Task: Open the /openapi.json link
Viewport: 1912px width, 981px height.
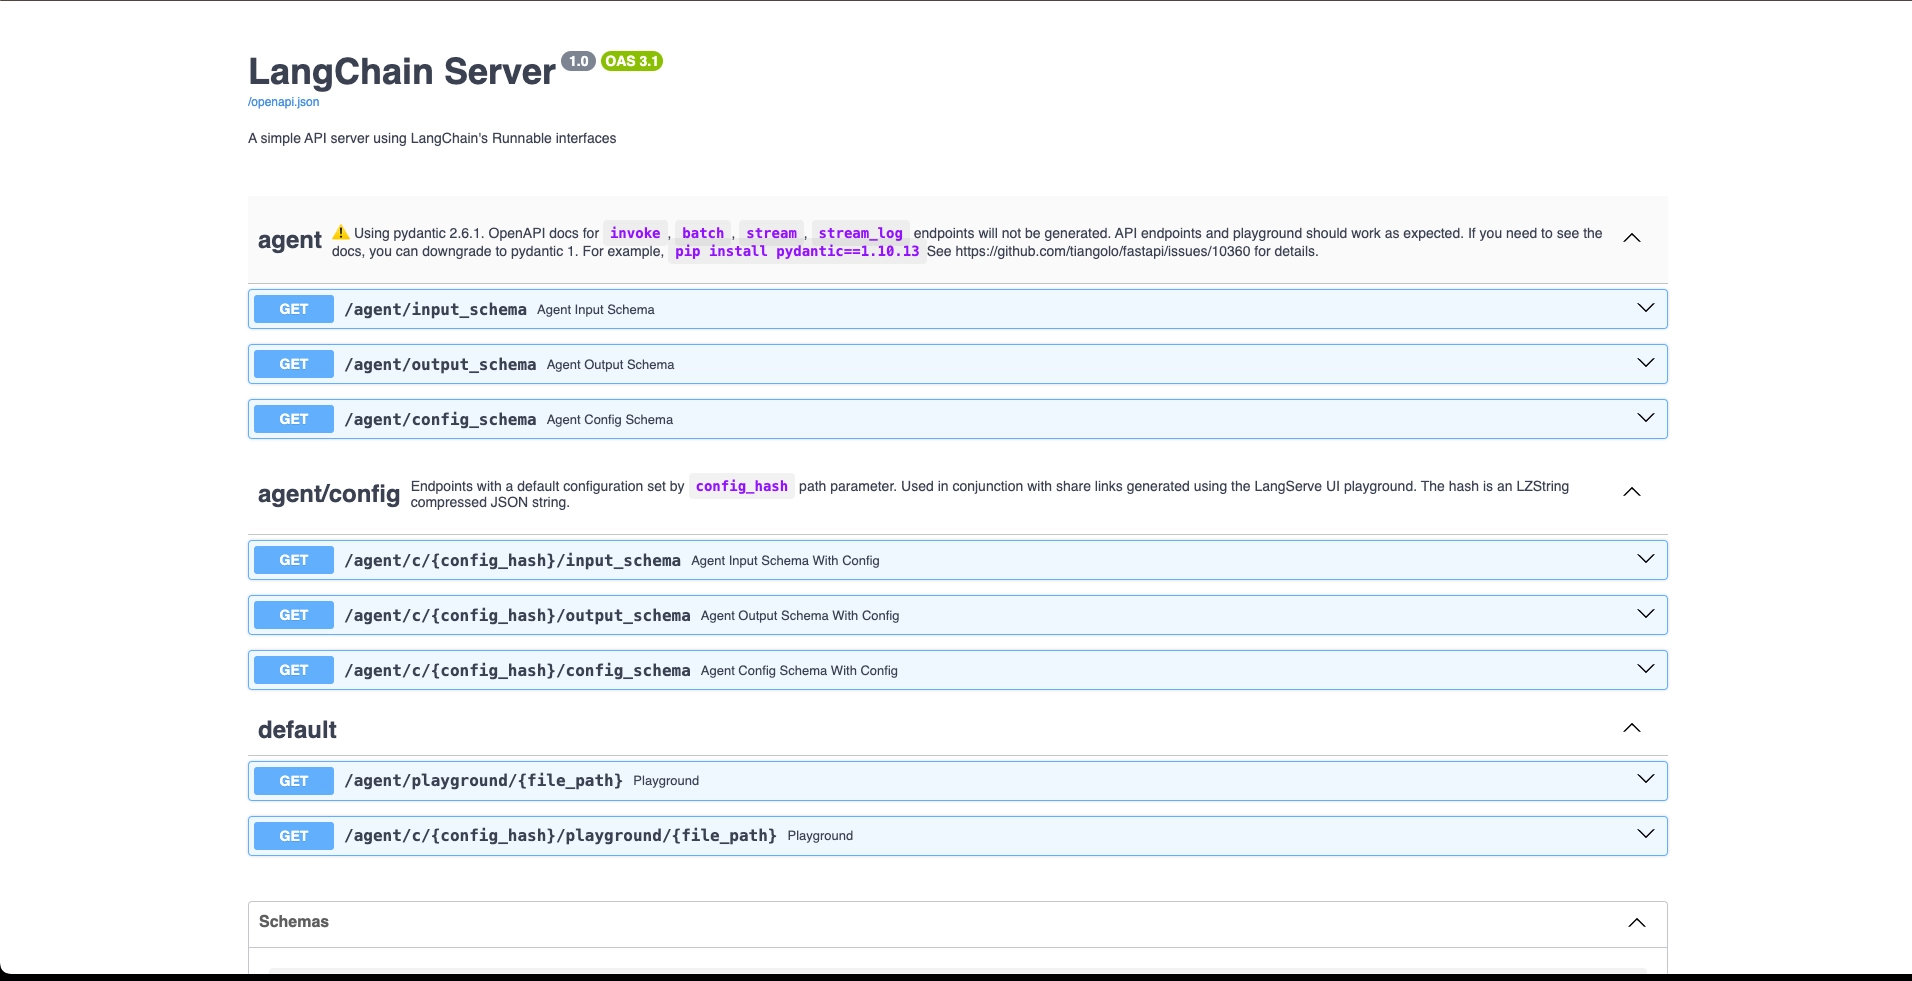Action: point(283,102)
